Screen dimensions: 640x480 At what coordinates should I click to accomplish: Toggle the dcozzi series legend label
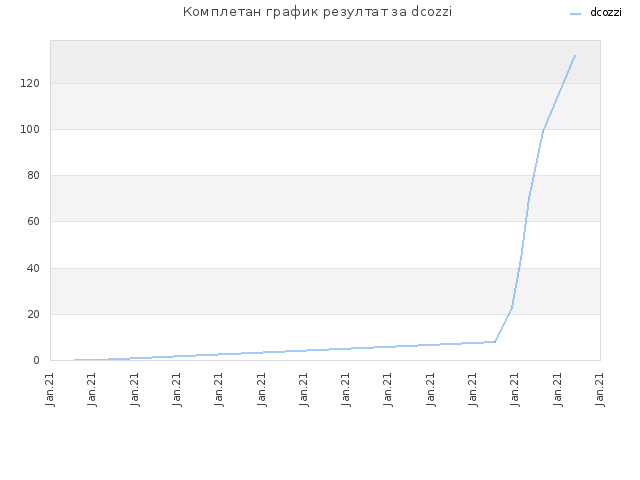pyautogui.click(x=606, y=12)
